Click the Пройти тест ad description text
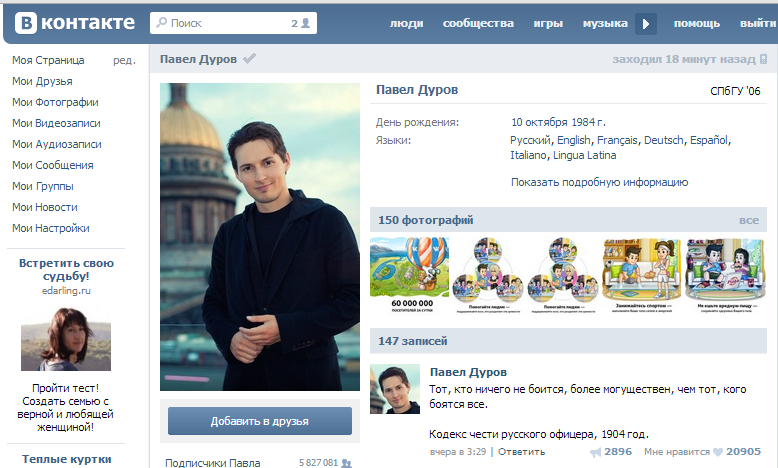The height and width of the screenshot is (468, 778). pos(65,407)
